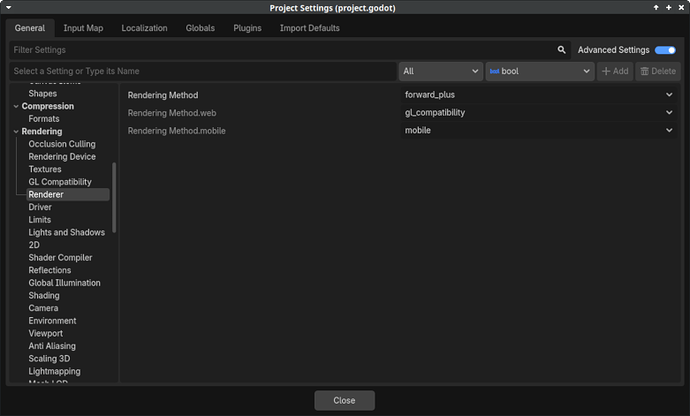This screenshot has width=690, height=416.
Task: Select Reflections in the tree
Action: coord(50,270)
